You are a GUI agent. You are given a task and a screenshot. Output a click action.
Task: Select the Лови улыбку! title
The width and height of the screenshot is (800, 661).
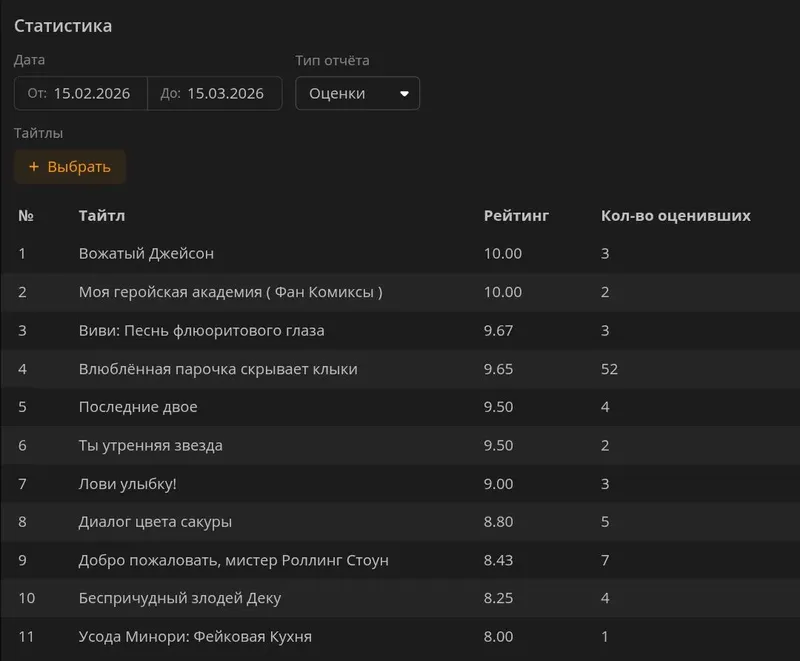coord(127,484)
